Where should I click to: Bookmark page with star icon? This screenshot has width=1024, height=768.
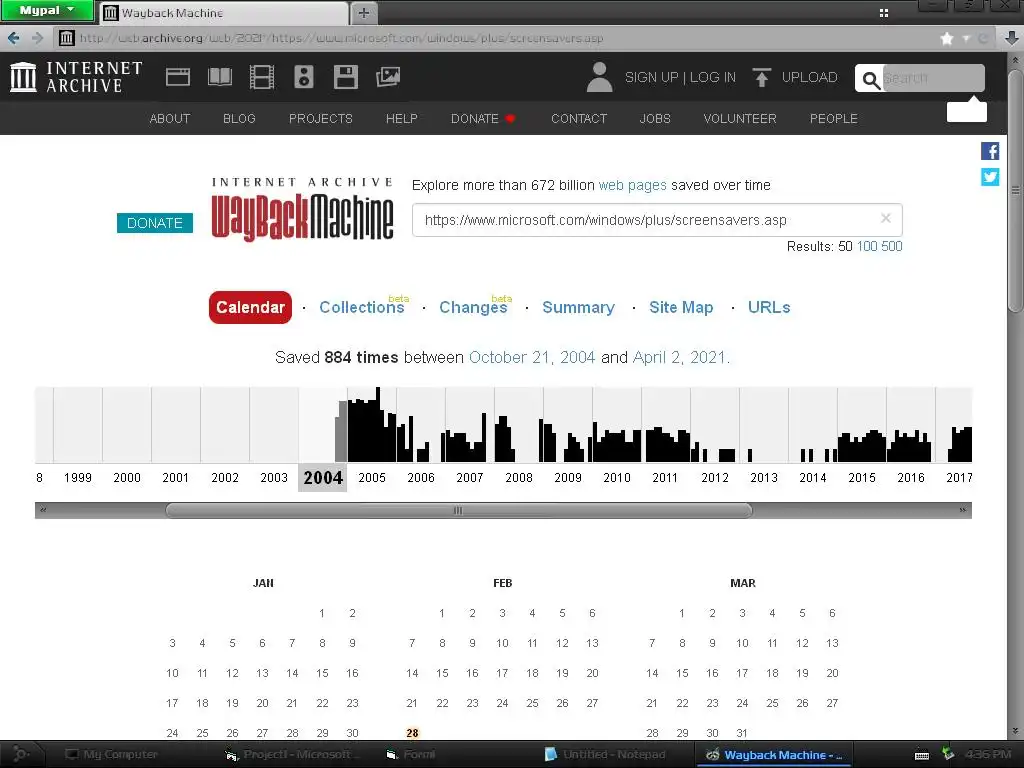pos(947,39)
